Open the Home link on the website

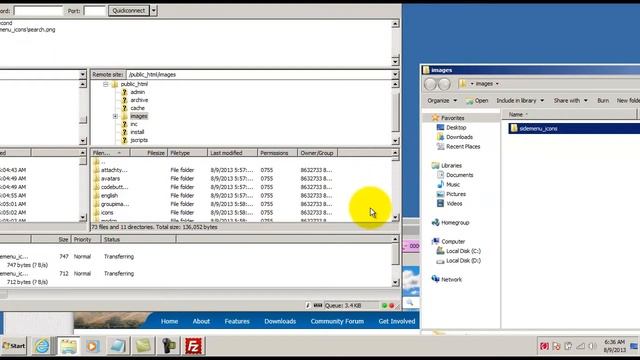[169, 321]
